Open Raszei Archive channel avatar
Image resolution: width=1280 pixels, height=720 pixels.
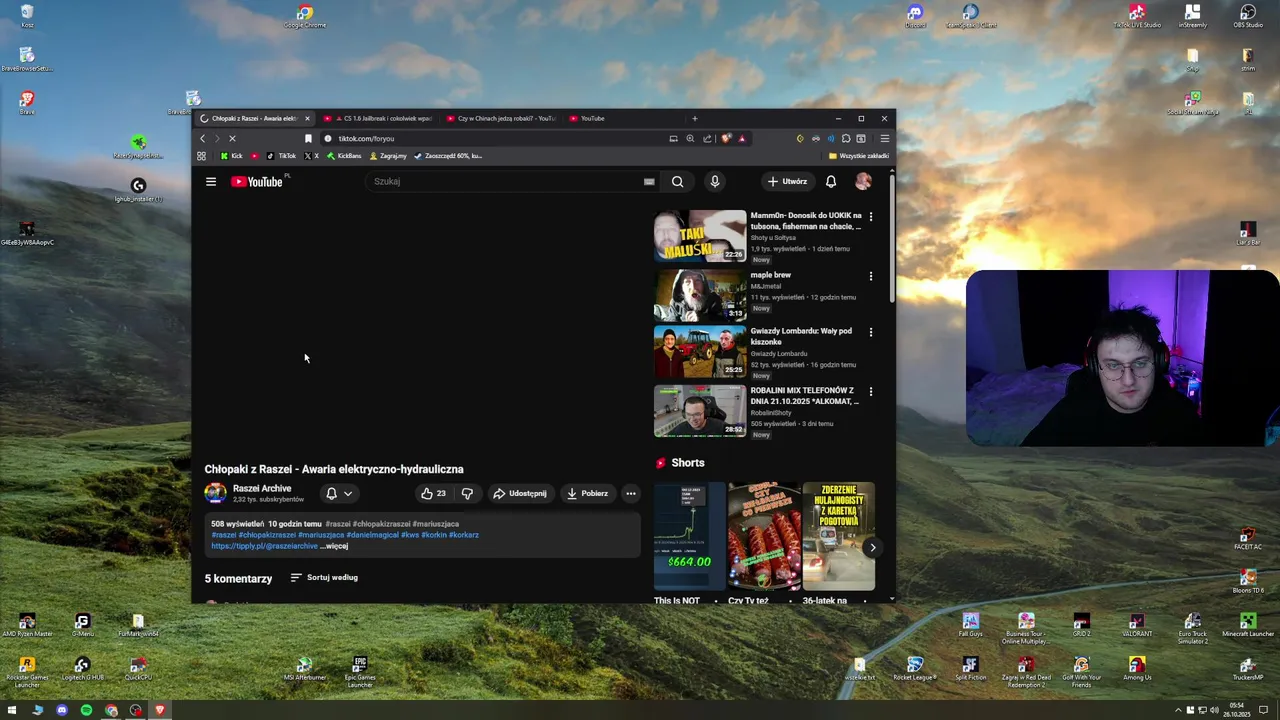point(215,493)
